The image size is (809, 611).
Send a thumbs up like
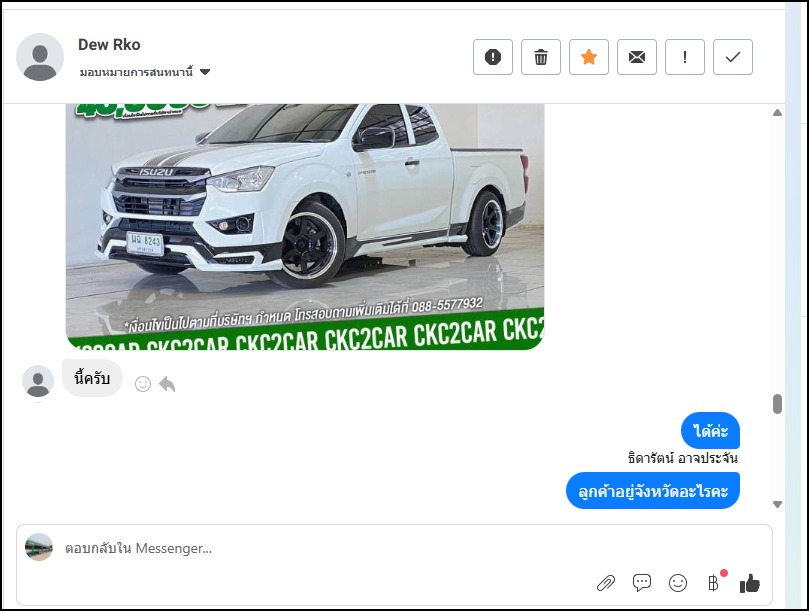point(750,584)
